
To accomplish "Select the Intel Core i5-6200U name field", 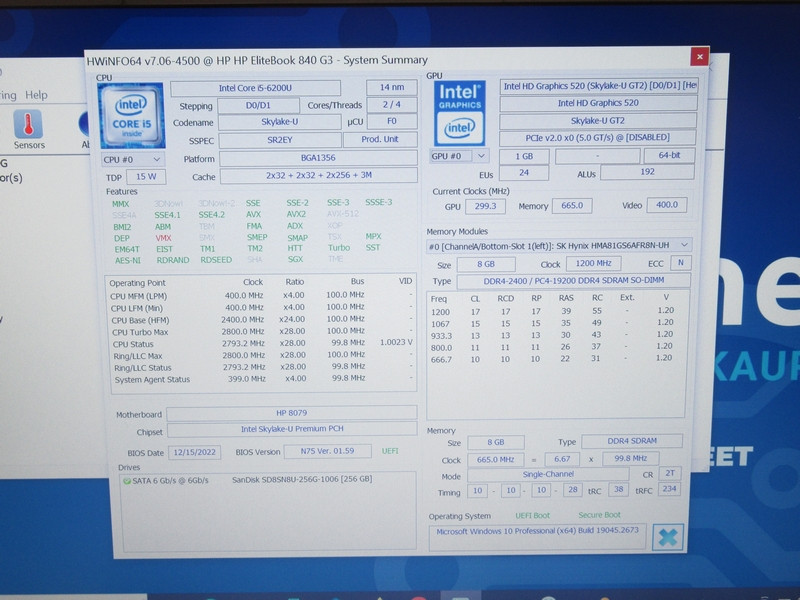I will click(x=255, y=88).
